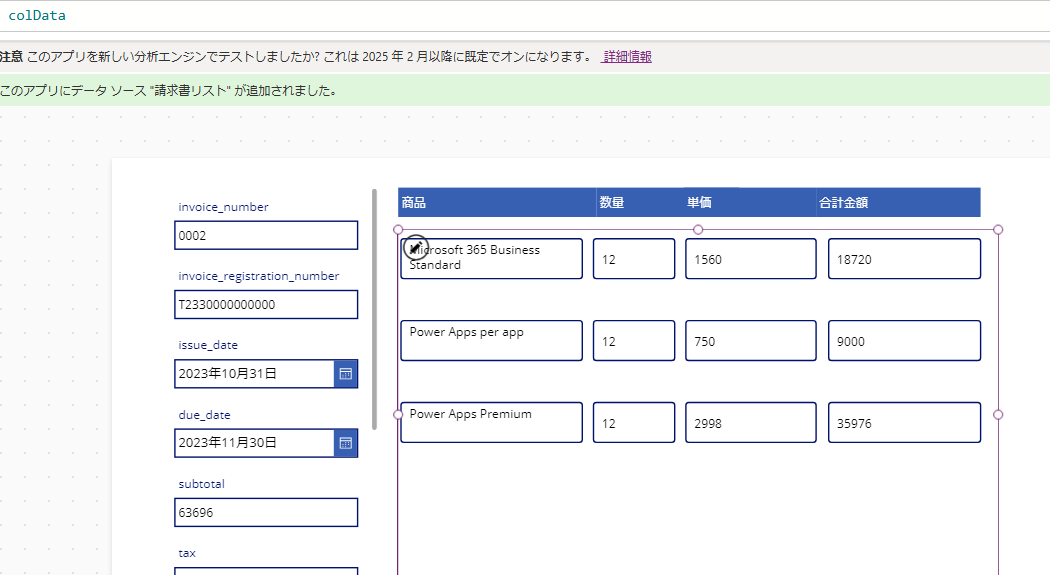1050x575 pixels.
Task: Select total amount 18720 field
Action: pos(904,258)
